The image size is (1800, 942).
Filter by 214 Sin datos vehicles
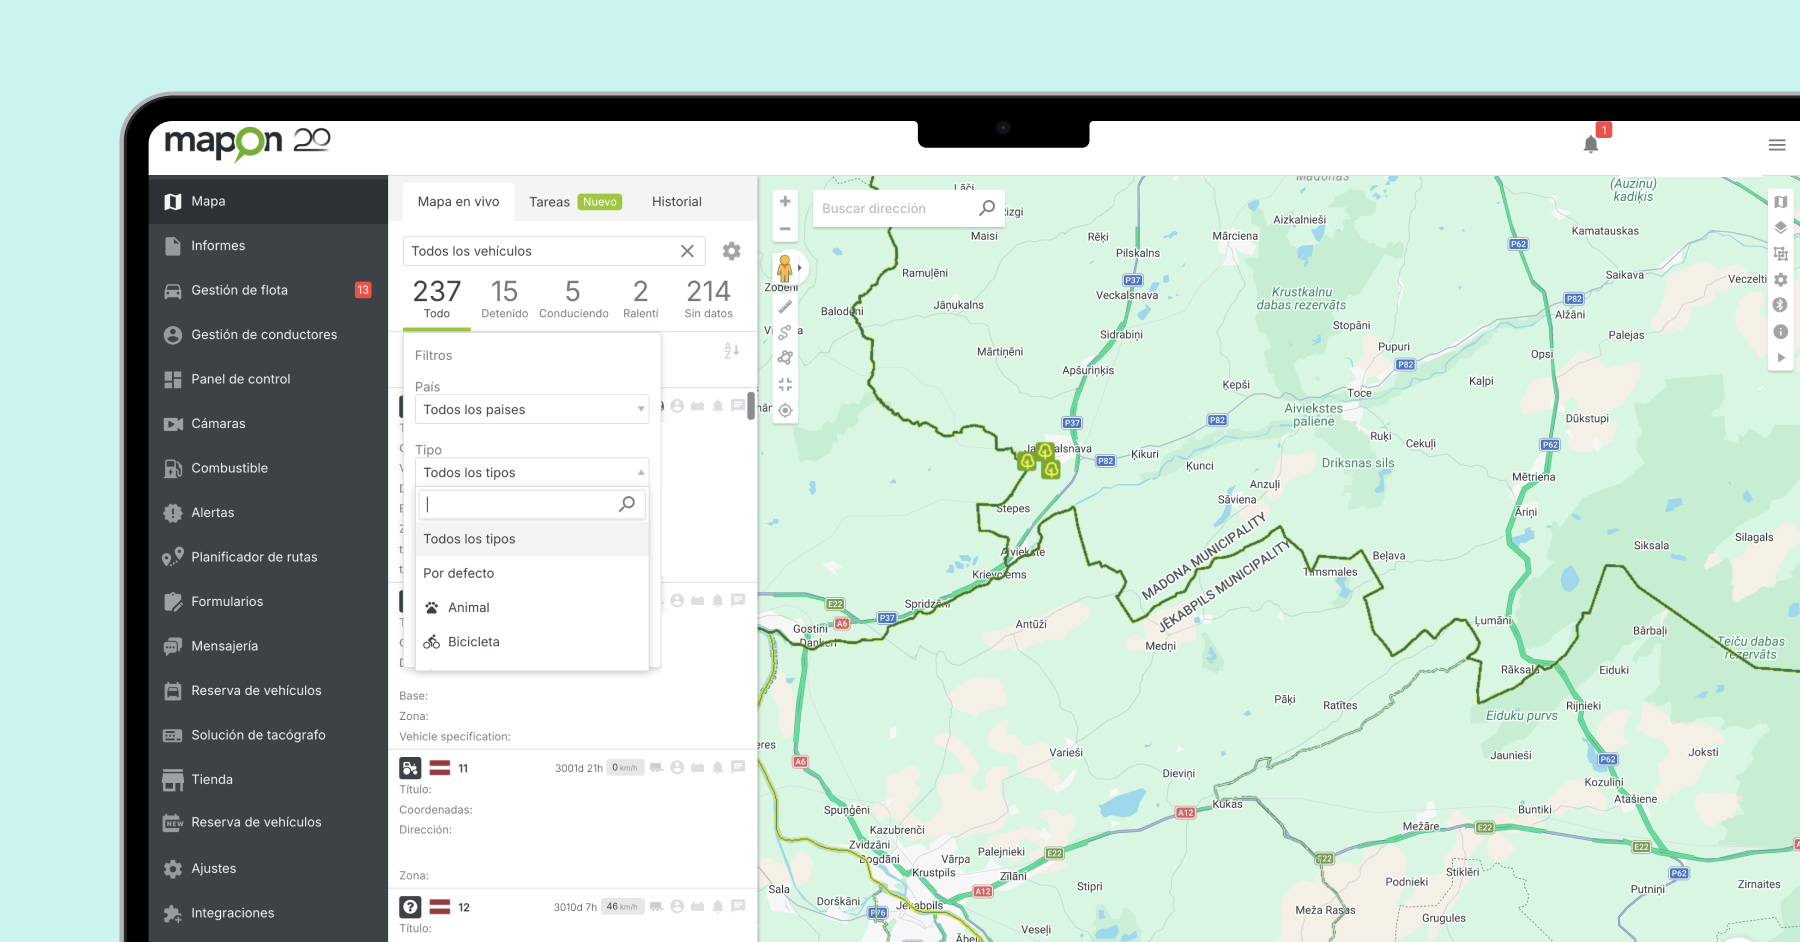point(709,299)
